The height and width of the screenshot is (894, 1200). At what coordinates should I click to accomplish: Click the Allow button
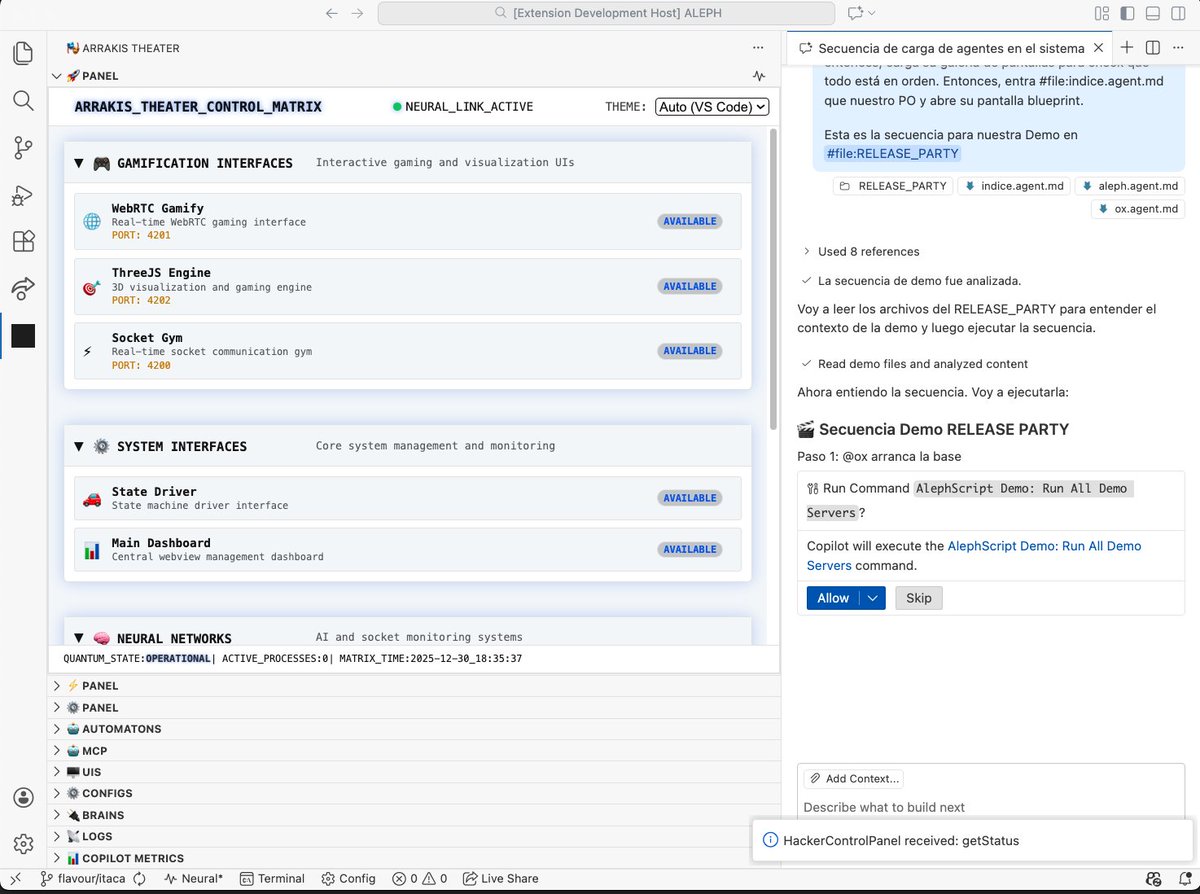tap(833, 598)
